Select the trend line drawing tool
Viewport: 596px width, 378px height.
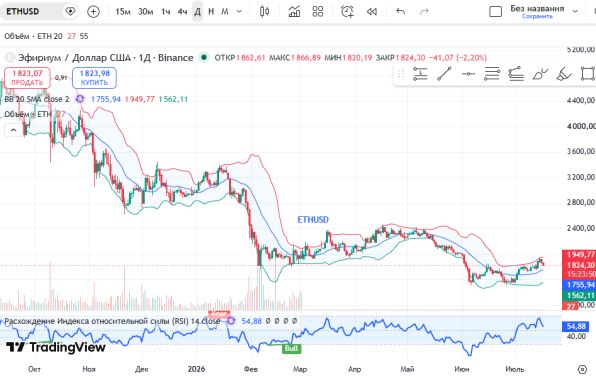click(x=444, y=74)
